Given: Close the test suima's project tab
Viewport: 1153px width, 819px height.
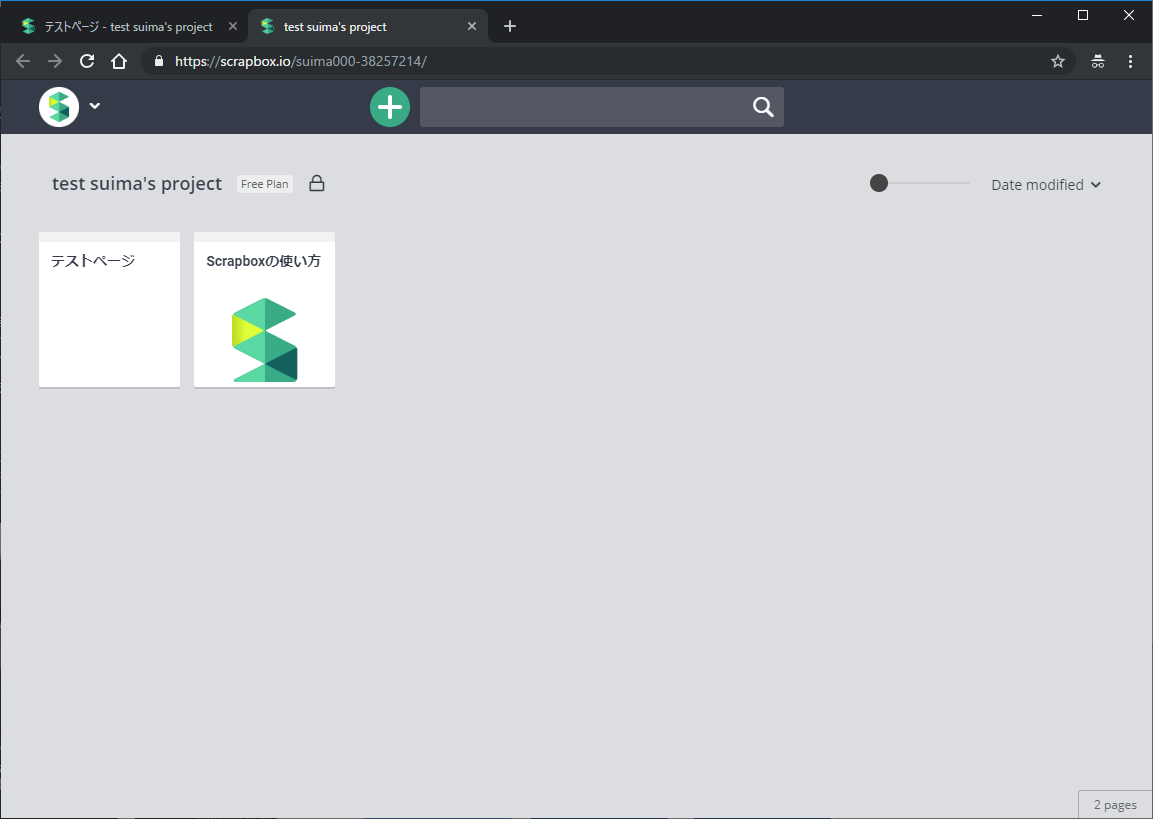Looking at the screenshot, I should [472, 26].
